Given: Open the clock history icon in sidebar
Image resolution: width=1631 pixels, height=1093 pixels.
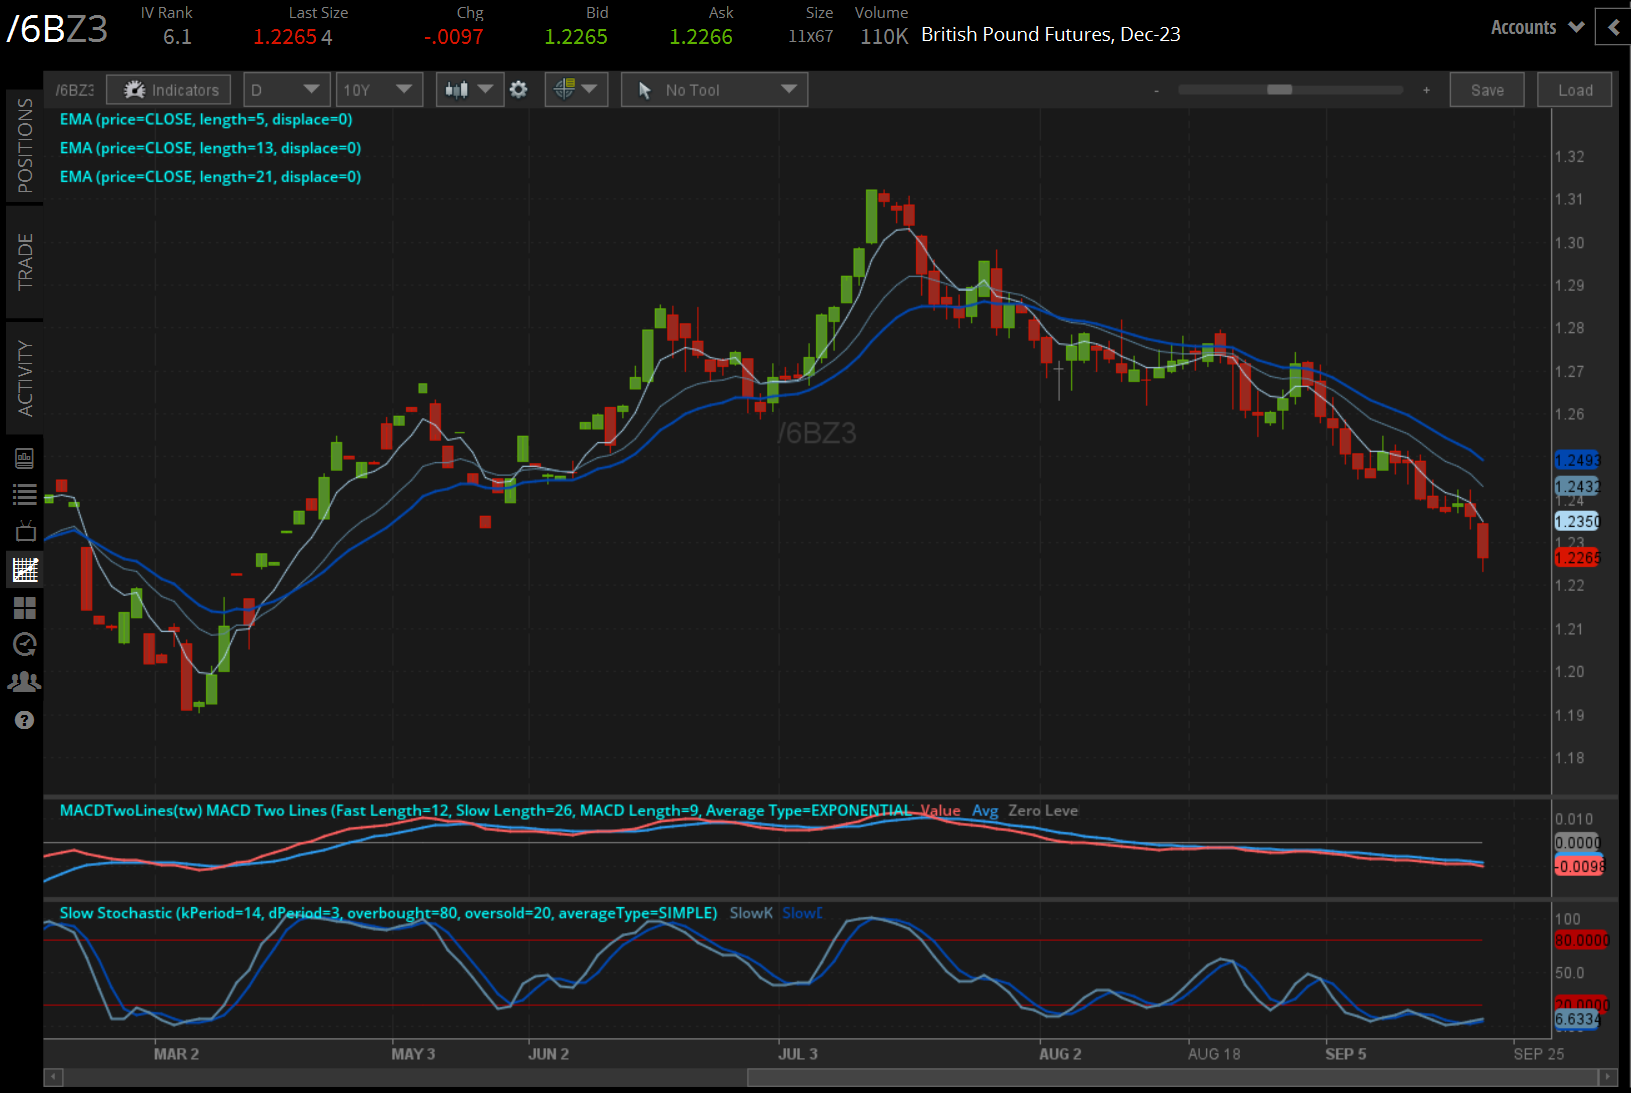Looking at the screenshot, I should point(24,645).
